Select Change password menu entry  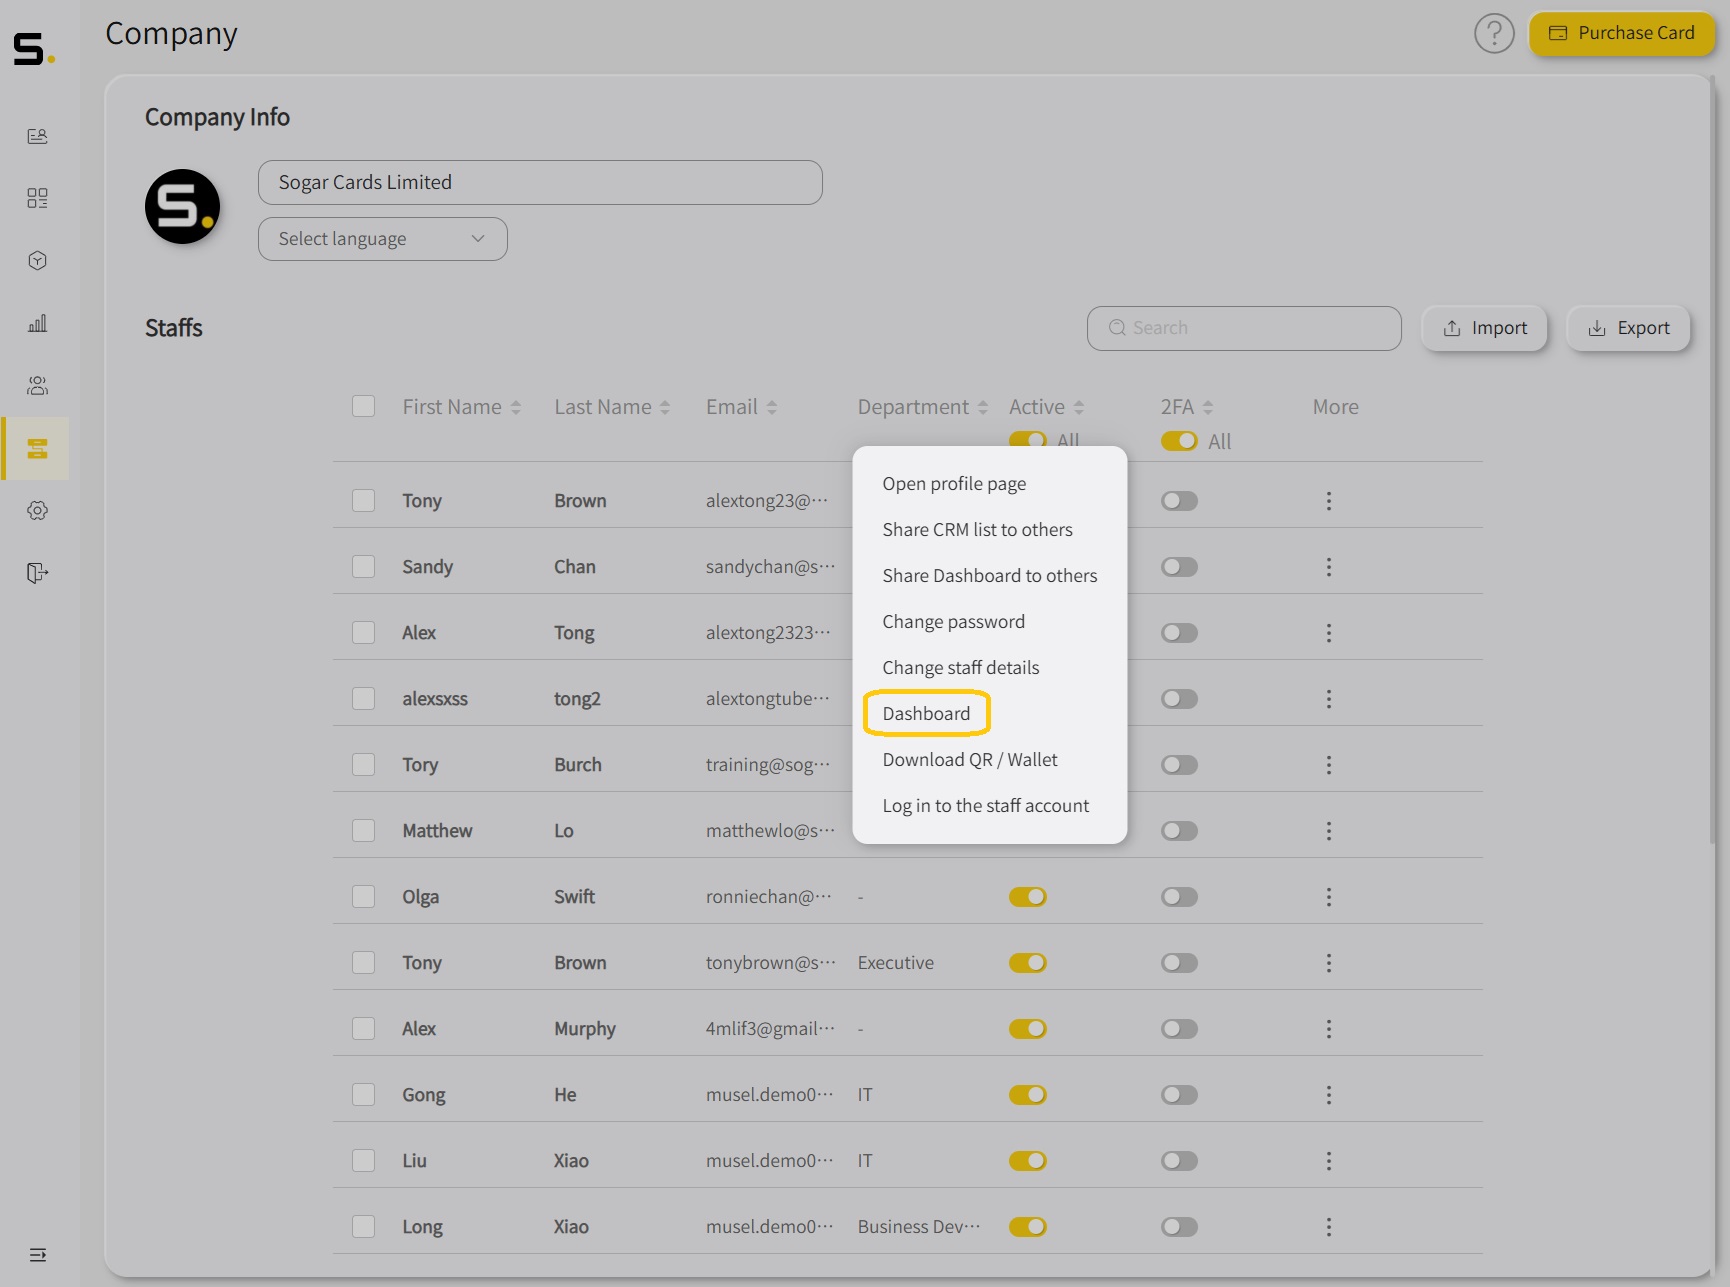click(x=989, y=622)
